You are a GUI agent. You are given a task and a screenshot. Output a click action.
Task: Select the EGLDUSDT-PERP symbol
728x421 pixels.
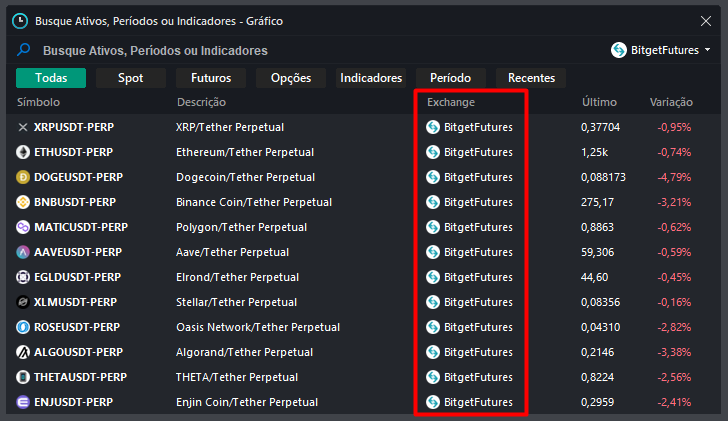[78, 277]
